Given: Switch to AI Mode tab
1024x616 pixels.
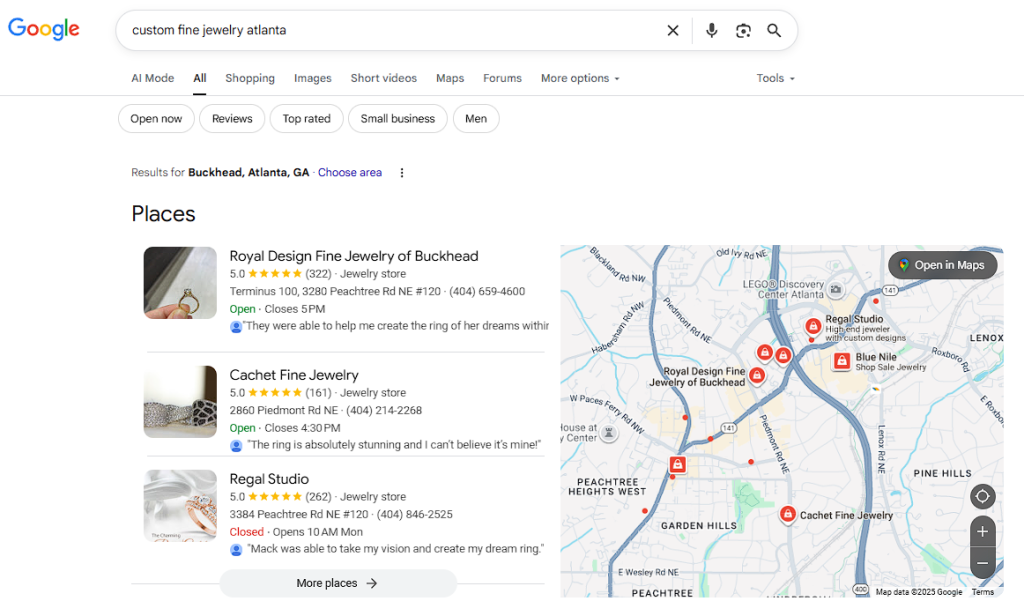Looking at the screenshot, I should [153, 78].
